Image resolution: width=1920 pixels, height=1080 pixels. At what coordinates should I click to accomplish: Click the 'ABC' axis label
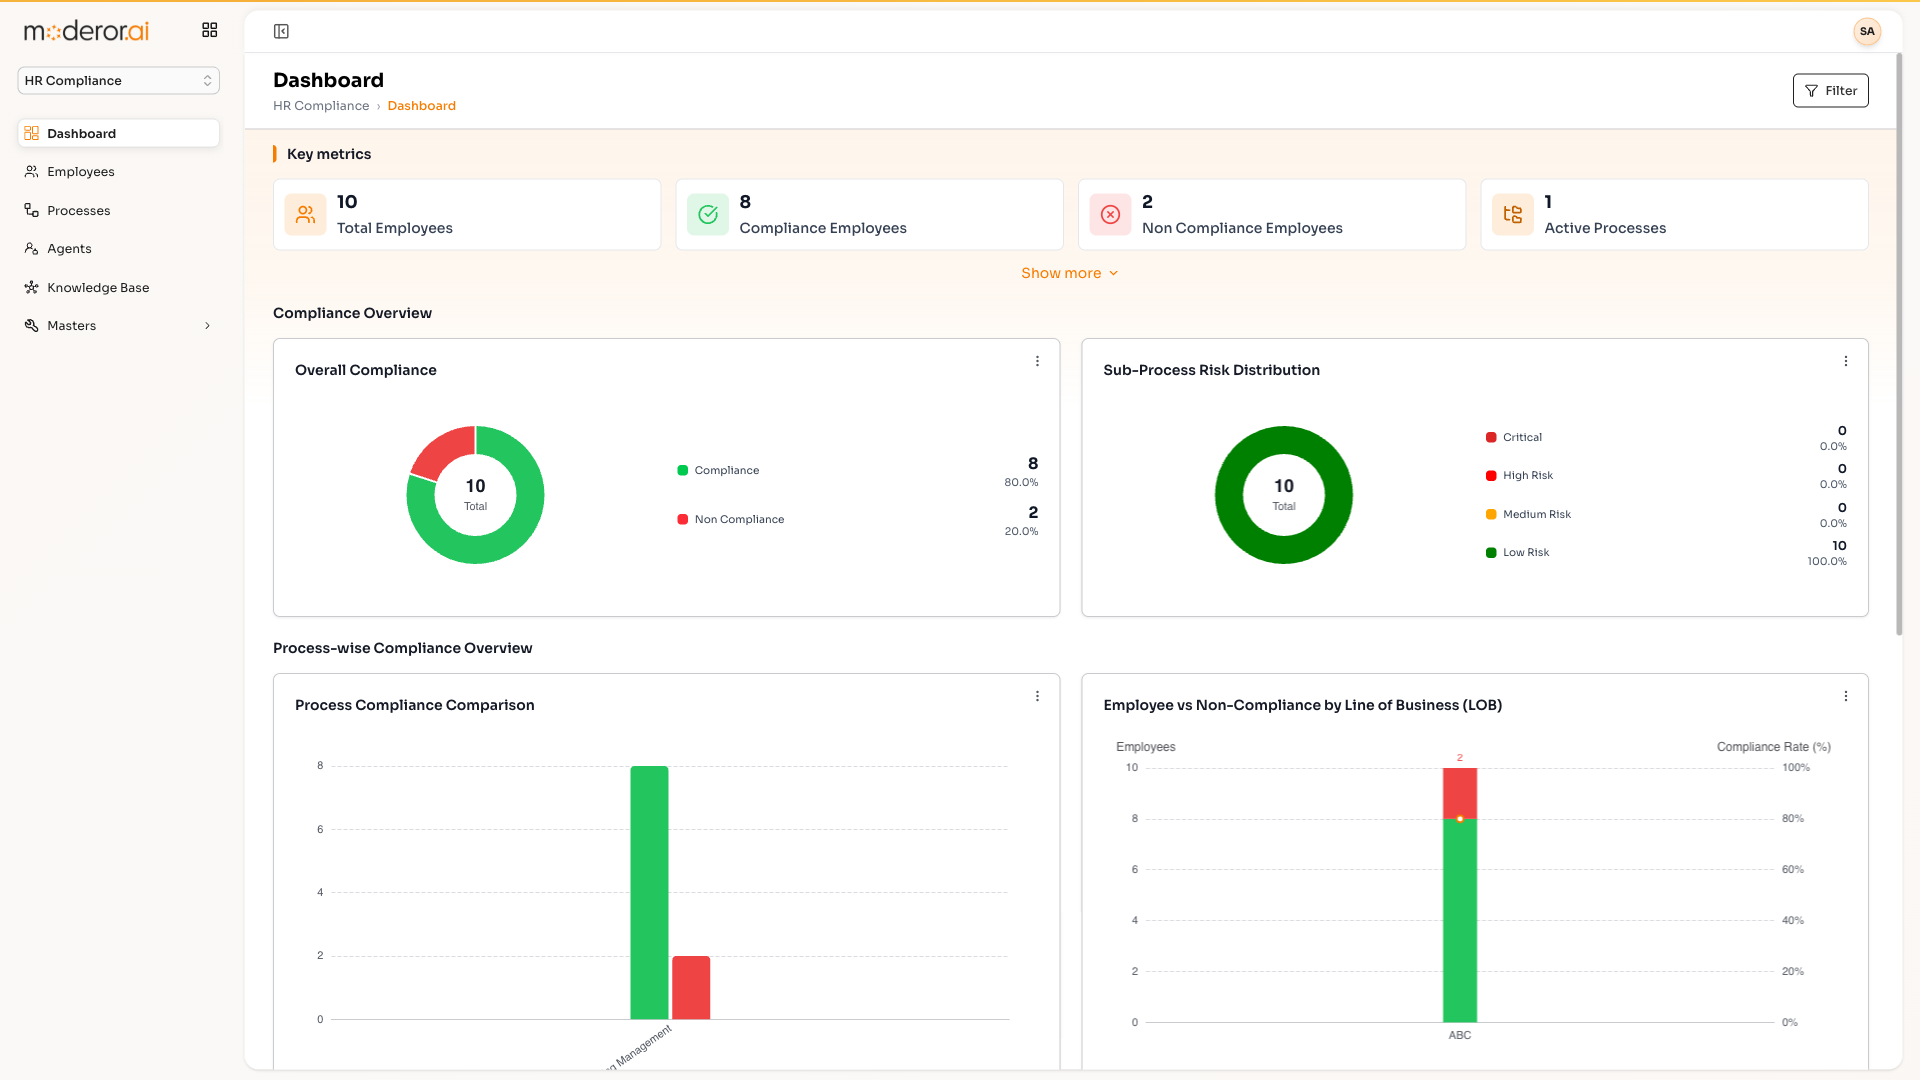1459,1036
